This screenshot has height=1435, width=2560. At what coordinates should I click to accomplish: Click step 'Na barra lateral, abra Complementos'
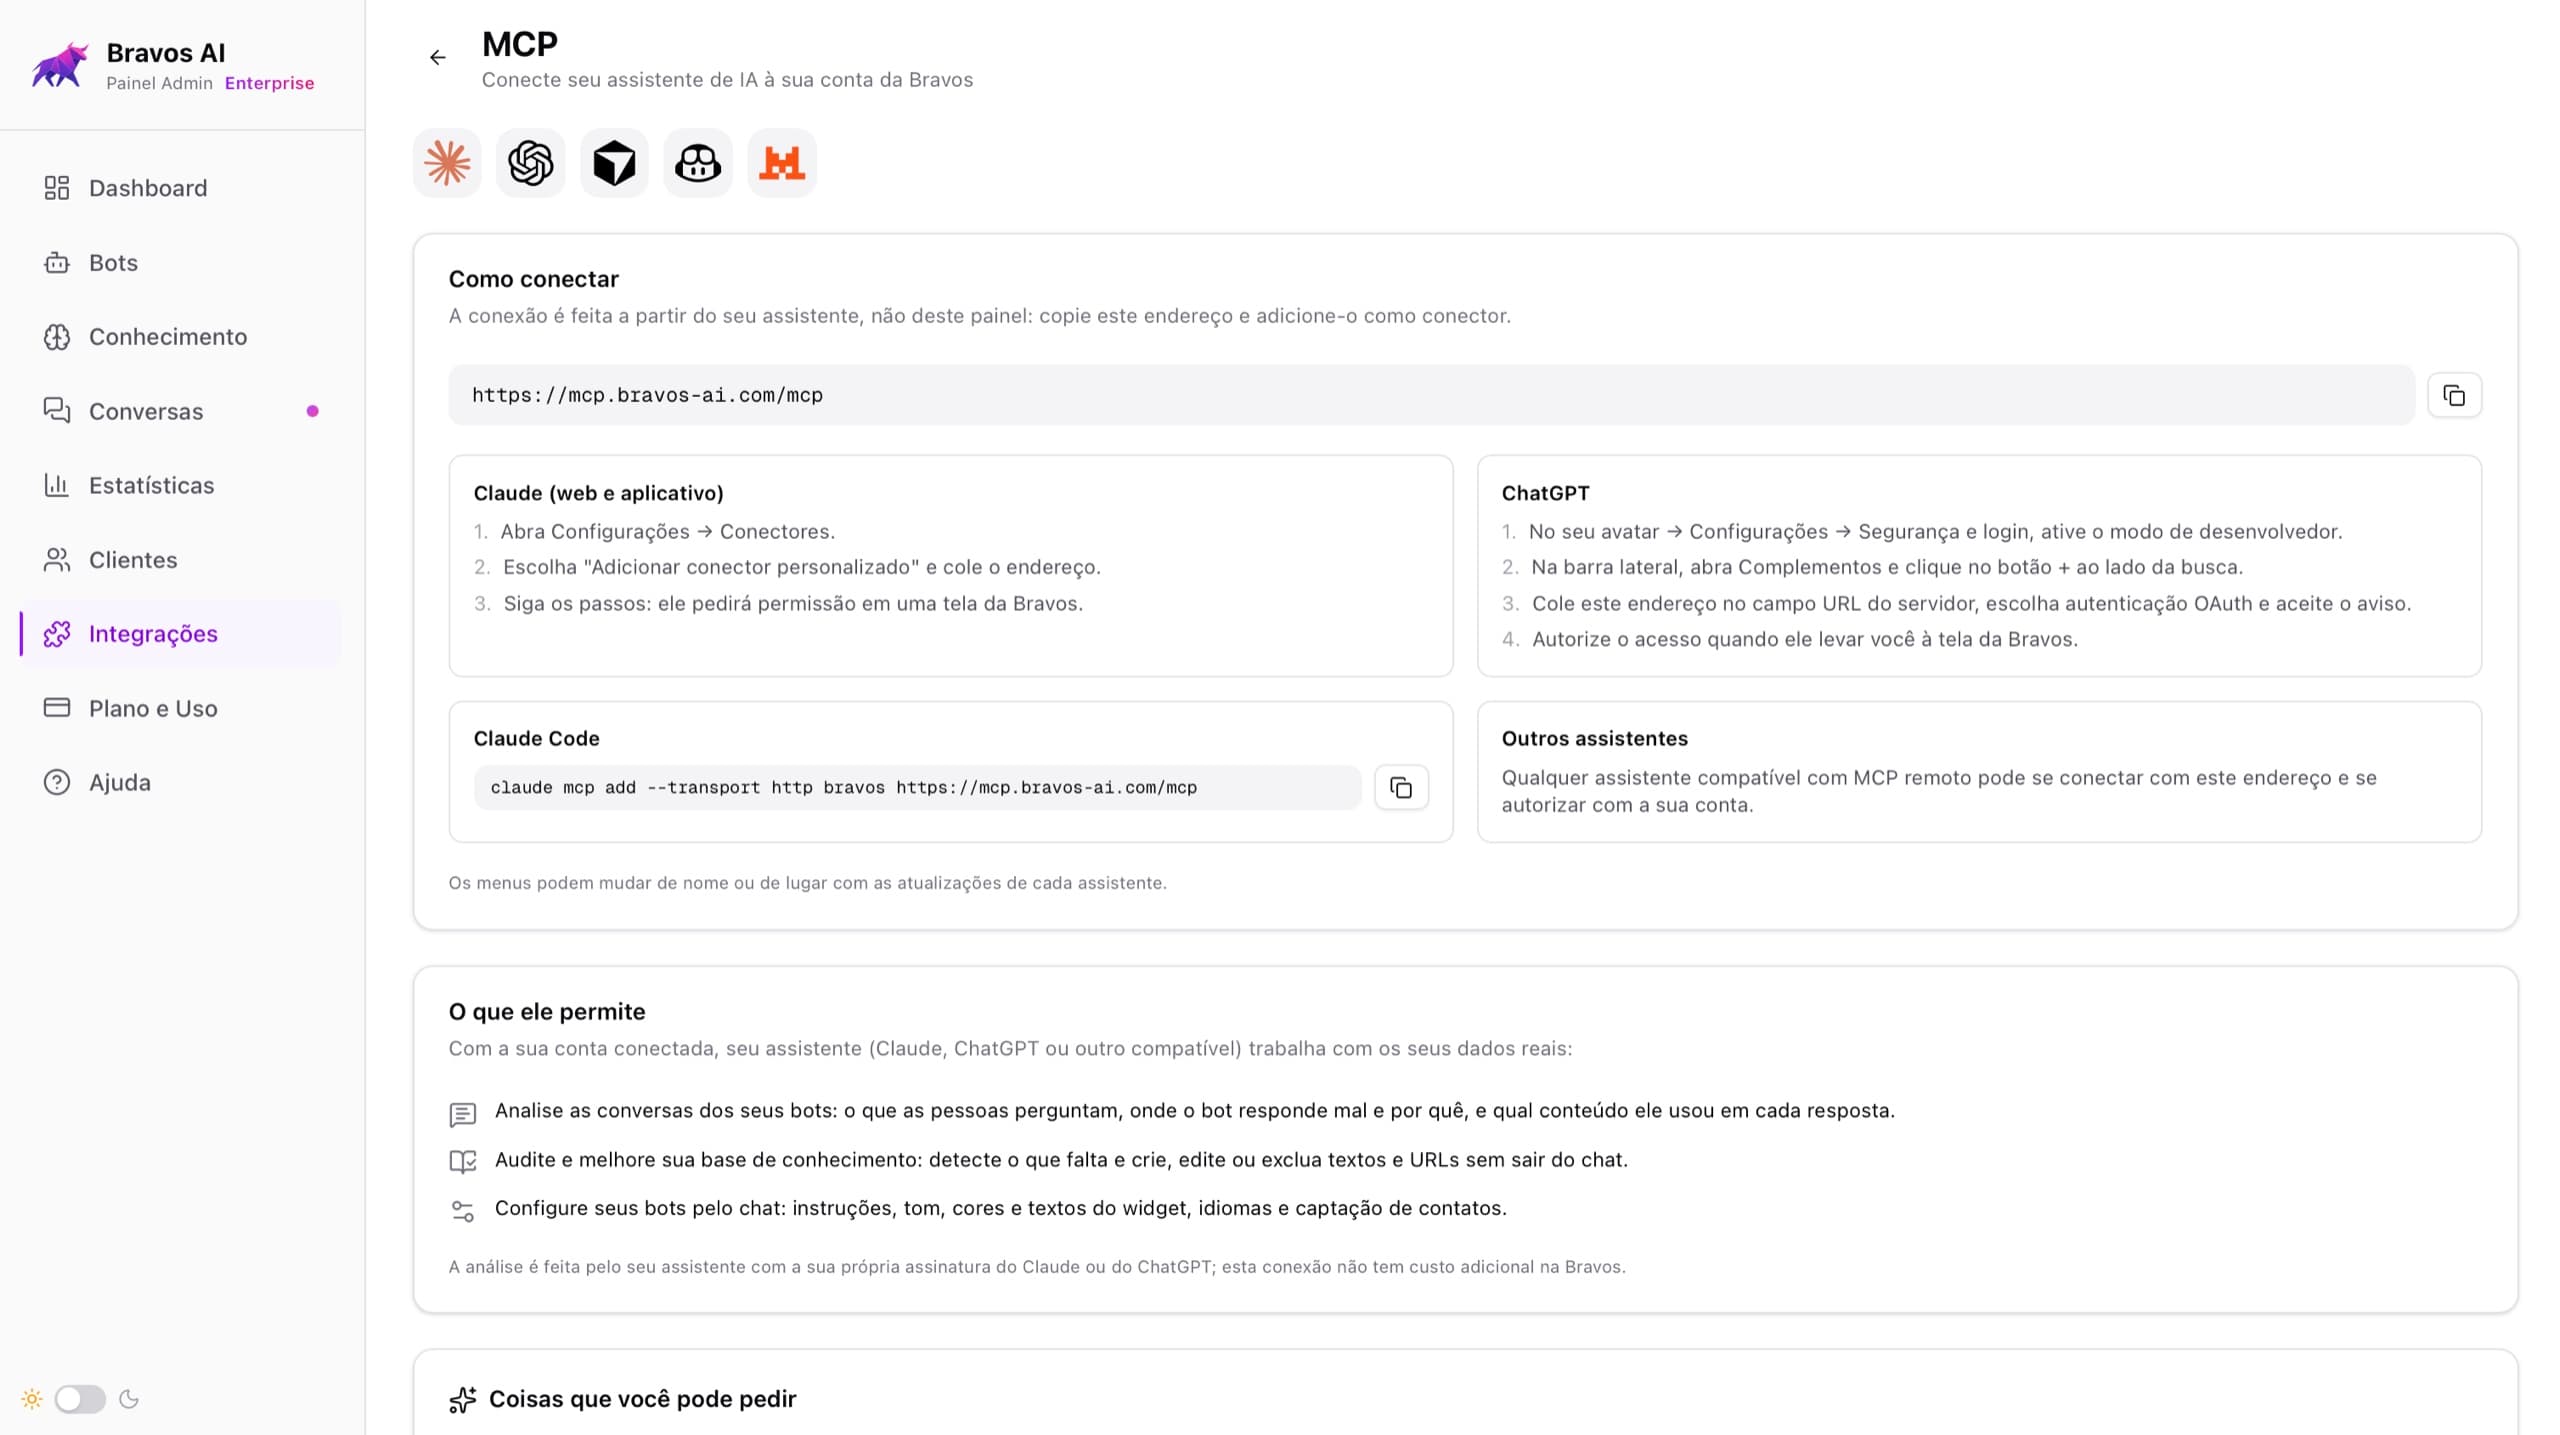1887,567
